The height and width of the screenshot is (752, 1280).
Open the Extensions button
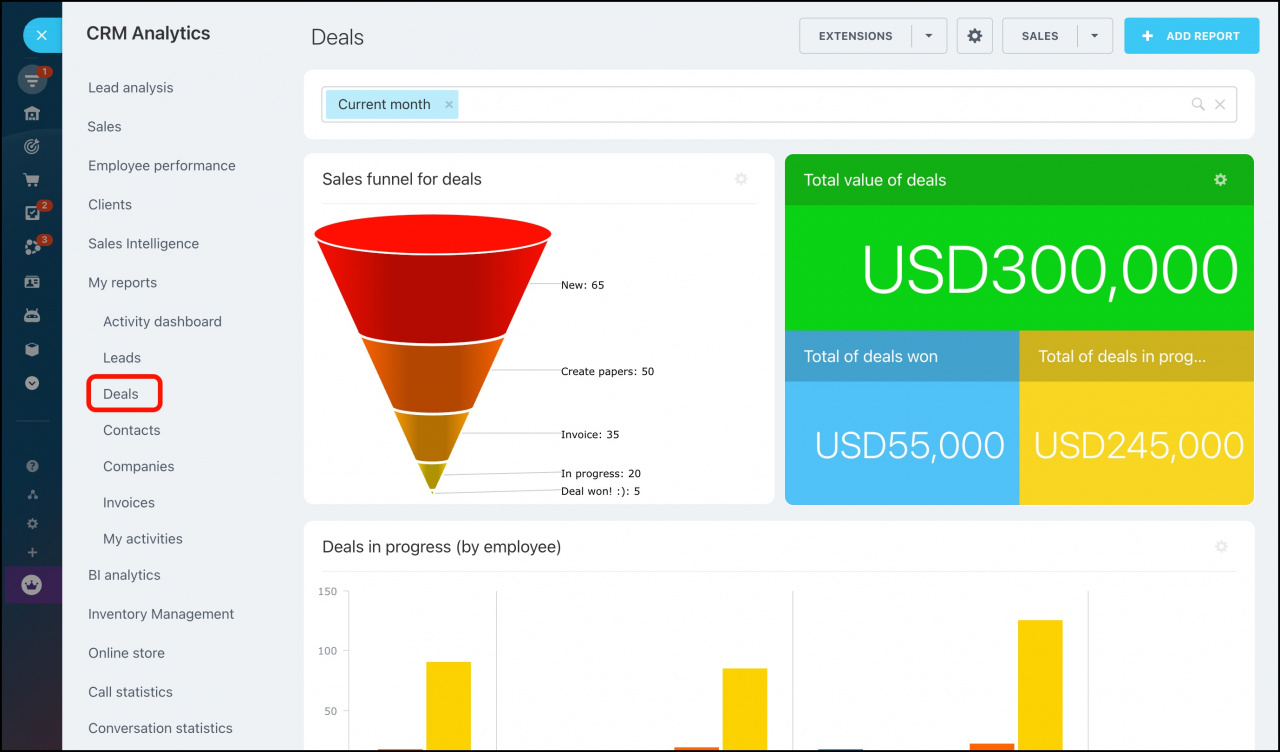pos(856,36)
